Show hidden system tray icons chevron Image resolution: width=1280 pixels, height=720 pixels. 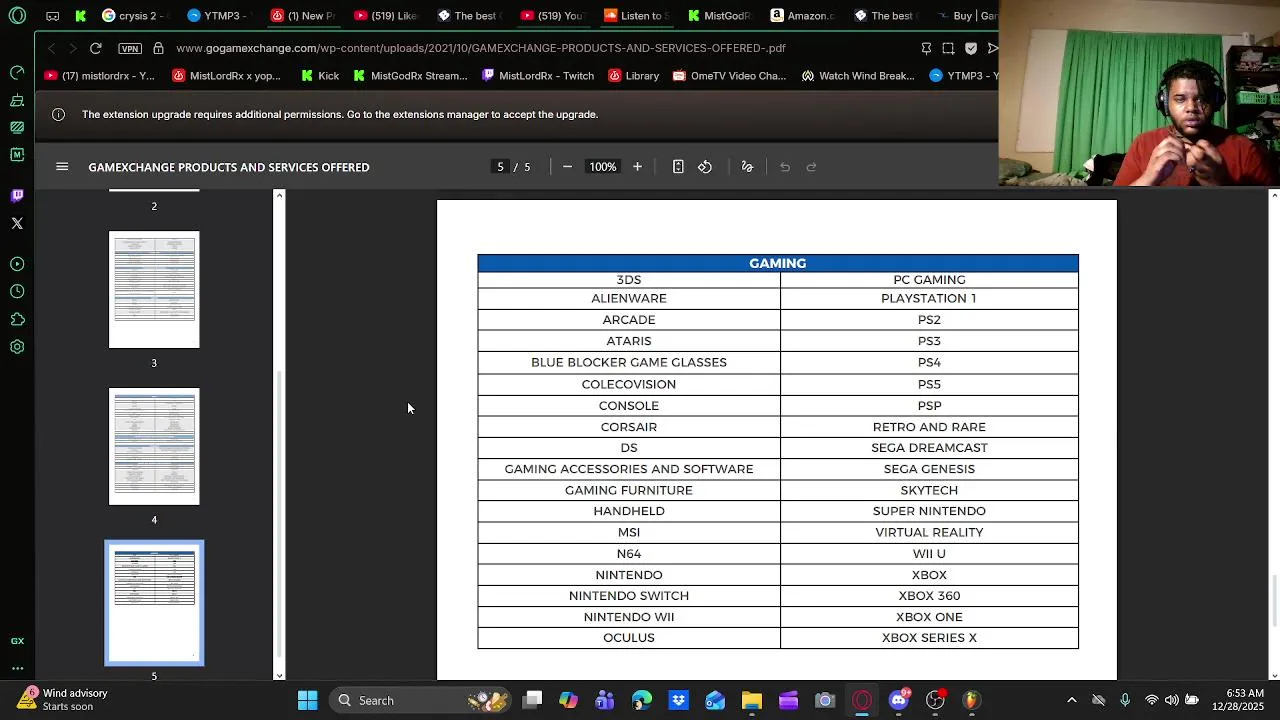(x=1071, y=700)
